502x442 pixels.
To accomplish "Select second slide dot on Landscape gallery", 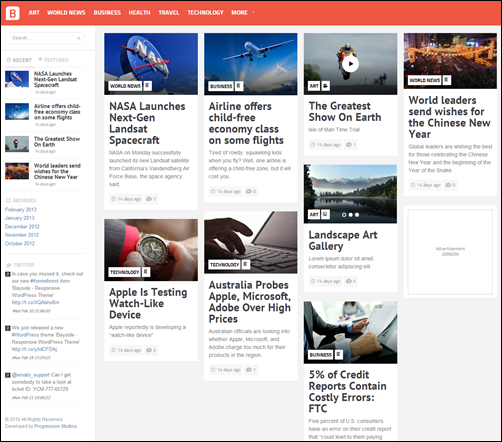I will pyautogui.click(x=350, y=215).
